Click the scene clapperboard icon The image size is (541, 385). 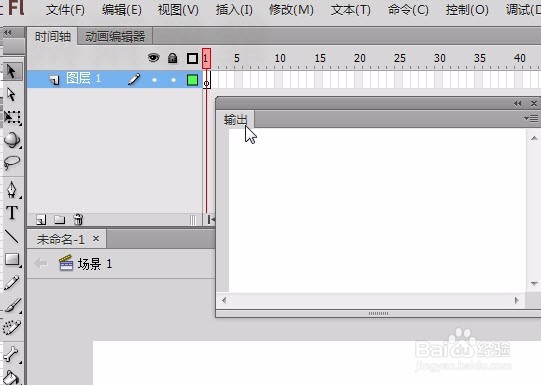click(x=66, y=263)
